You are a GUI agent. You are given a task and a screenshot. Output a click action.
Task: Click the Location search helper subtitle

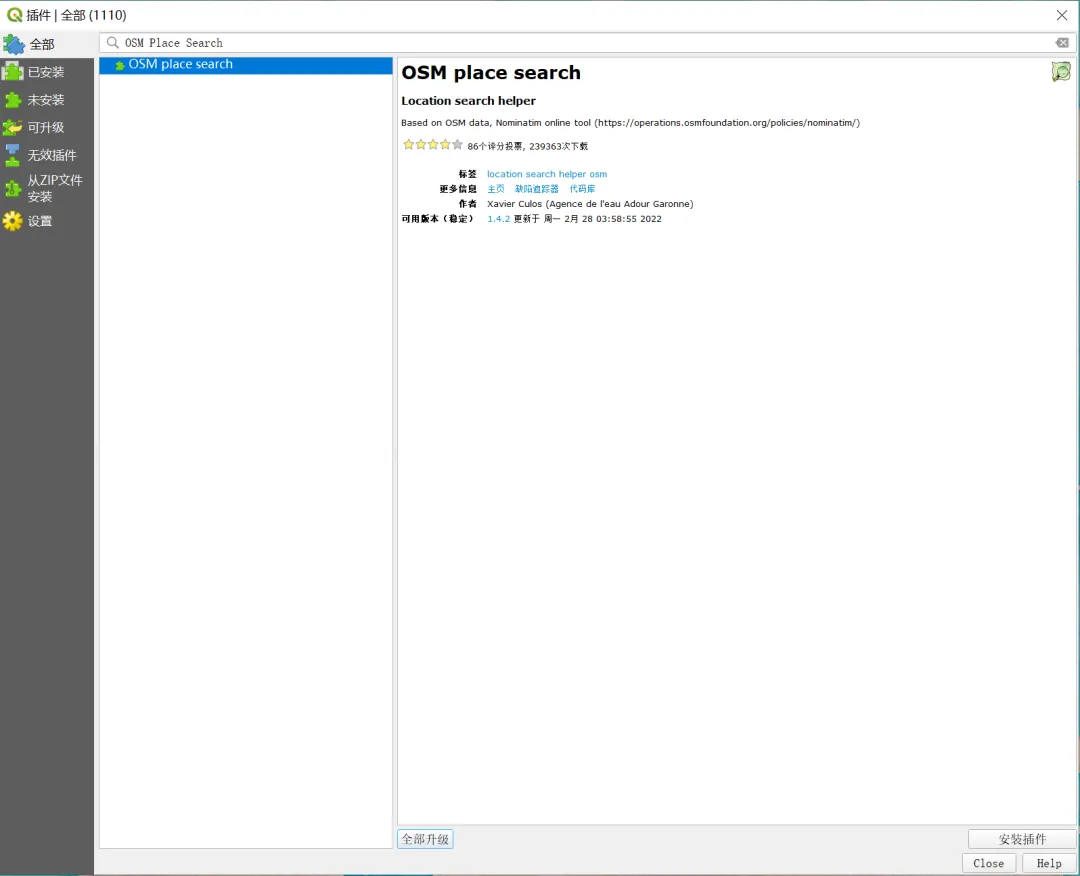tap(468, 101)
